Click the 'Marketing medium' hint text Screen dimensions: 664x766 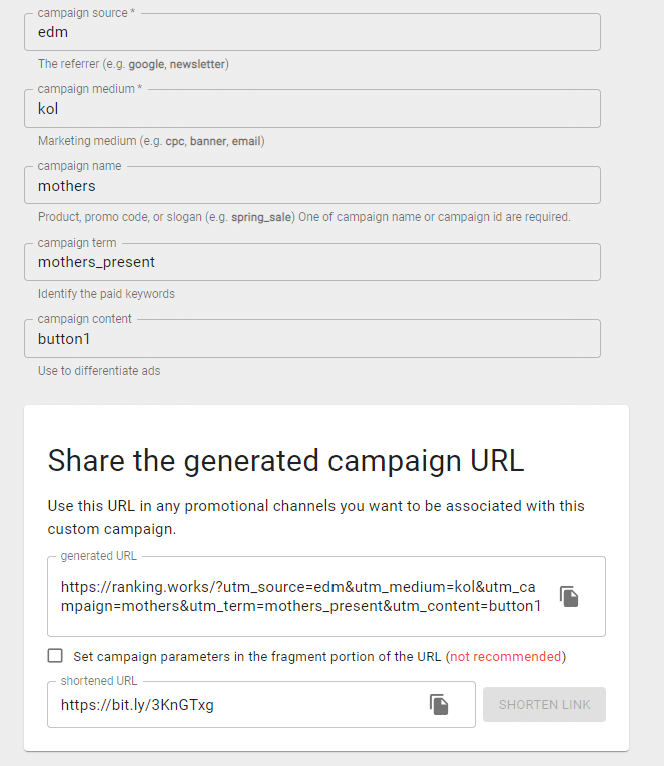[151, 141]
